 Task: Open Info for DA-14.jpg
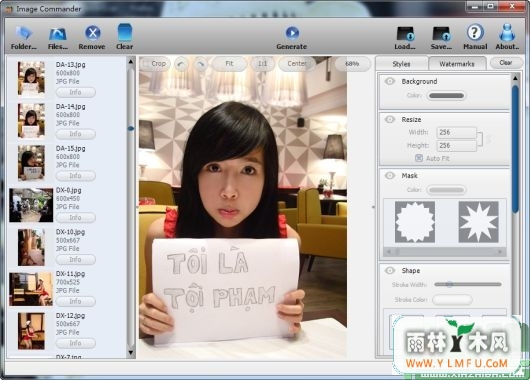[75, 134]
